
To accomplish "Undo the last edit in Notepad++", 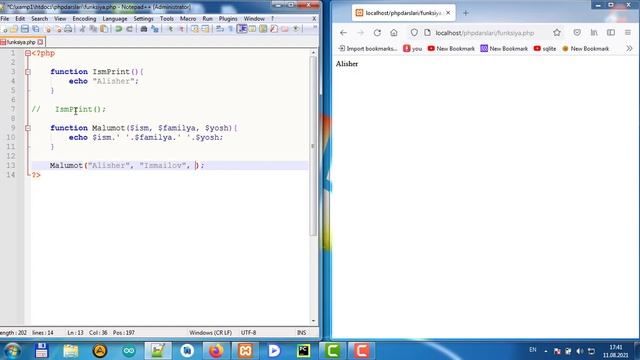I will click(x=119, y=29).
